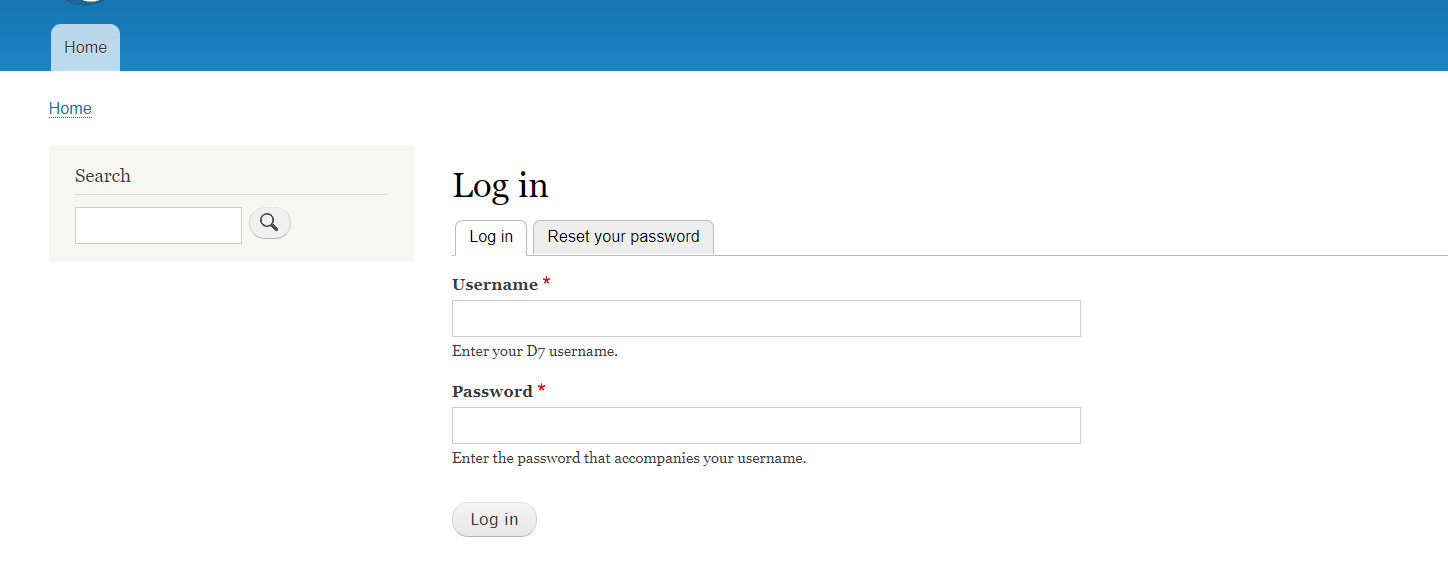Click into the Password field

[766, 425]
